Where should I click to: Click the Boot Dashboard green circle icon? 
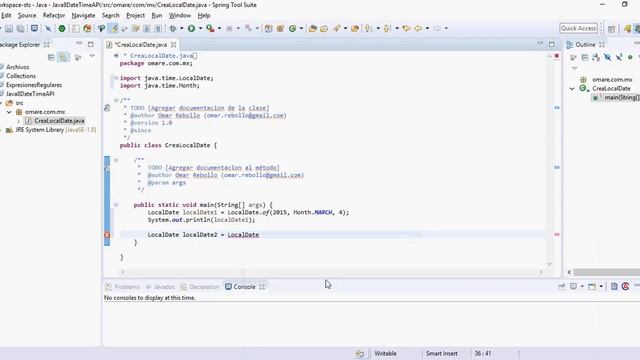pyautogui.click(x=62, y=29)
